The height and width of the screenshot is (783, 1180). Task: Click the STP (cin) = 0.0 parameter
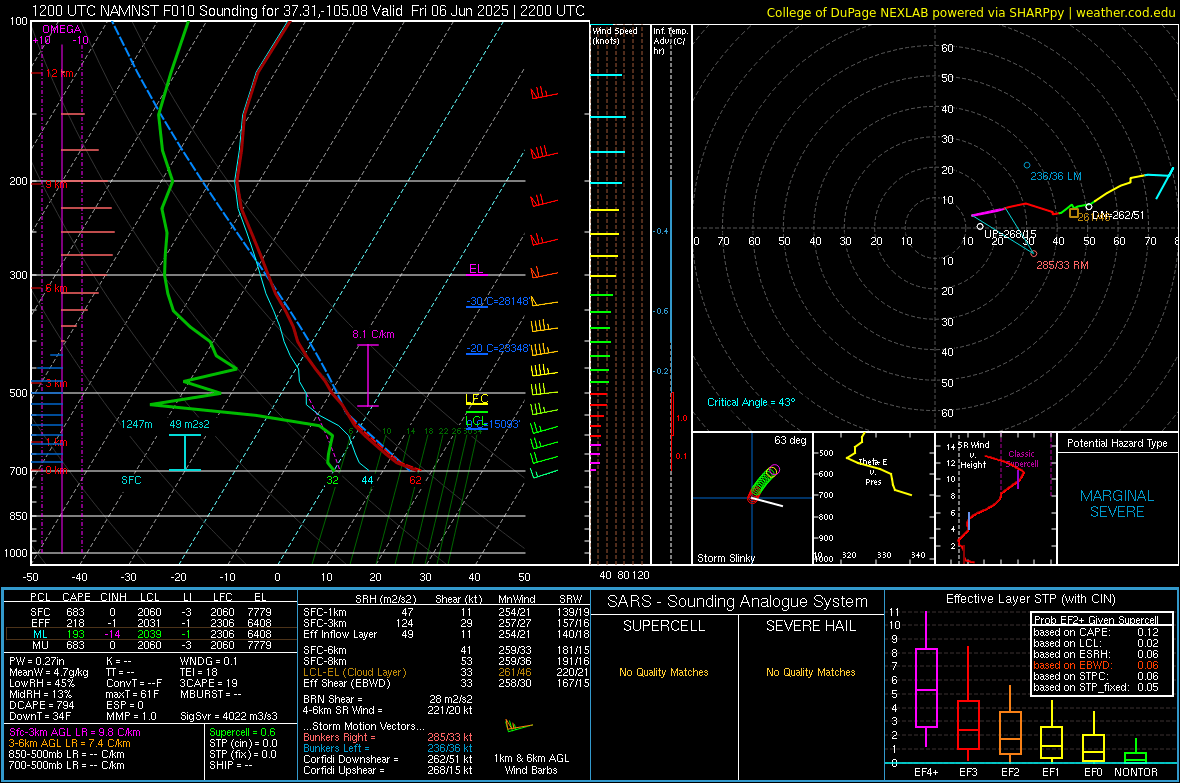pyautogui.click(x=243, y=743)
